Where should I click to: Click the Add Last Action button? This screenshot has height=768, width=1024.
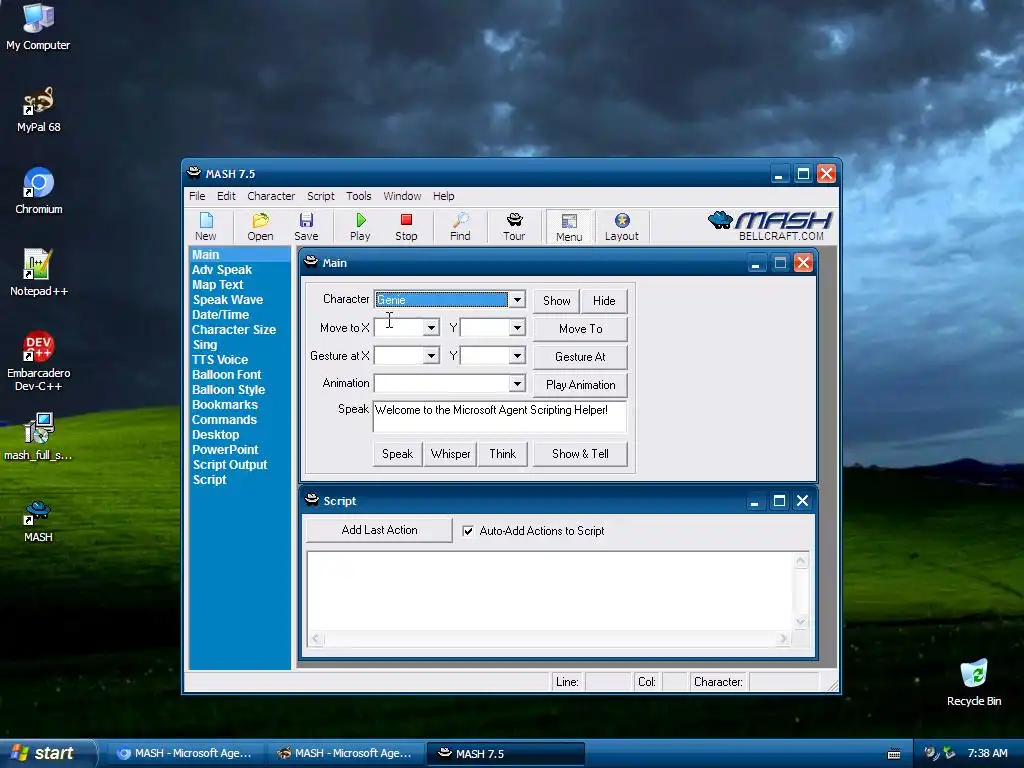[x=379, y=530]
